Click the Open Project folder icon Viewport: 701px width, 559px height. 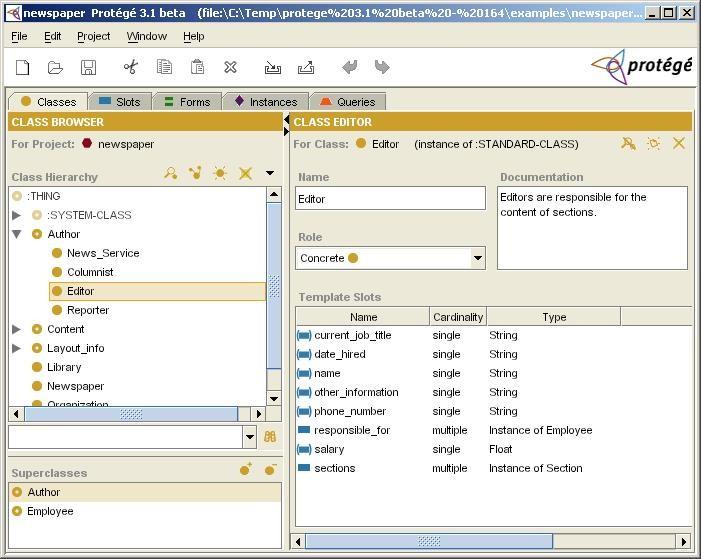pyautogui.click(x=55, y=68)
